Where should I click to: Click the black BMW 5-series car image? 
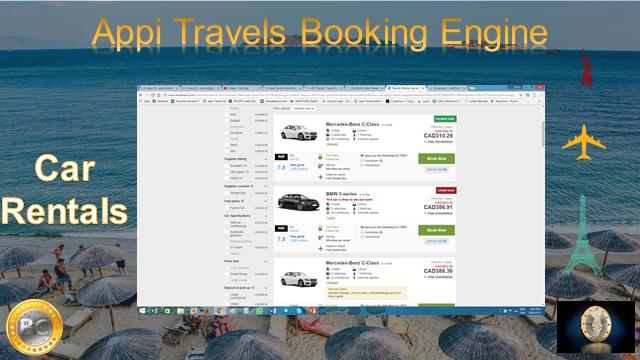tap(298, 202)
